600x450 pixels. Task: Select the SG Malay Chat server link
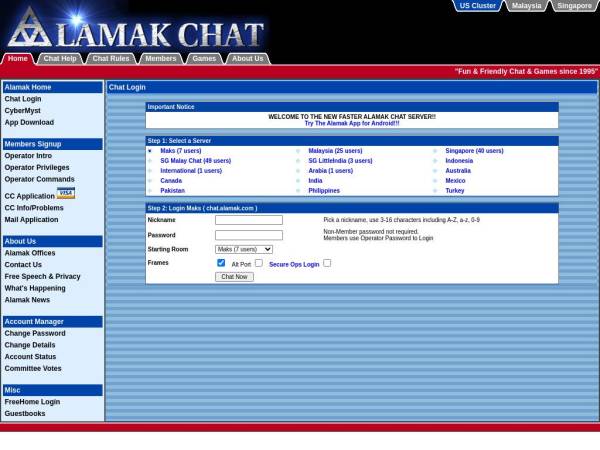195,161
